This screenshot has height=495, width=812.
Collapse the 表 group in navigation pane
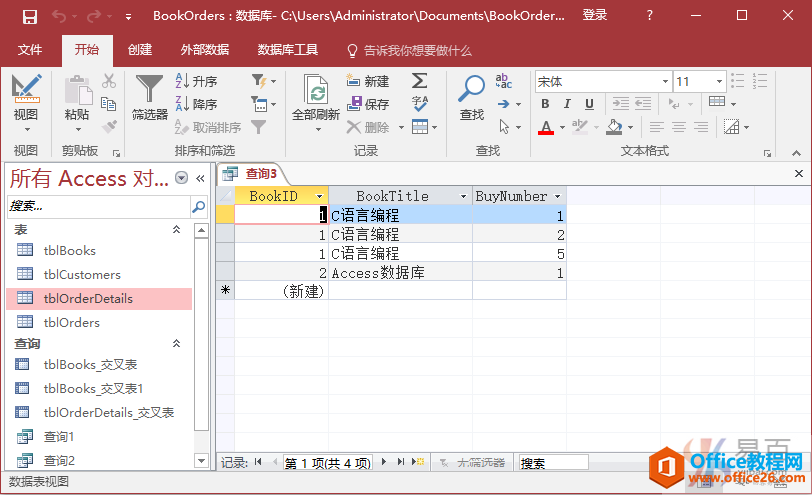point(177,230)
